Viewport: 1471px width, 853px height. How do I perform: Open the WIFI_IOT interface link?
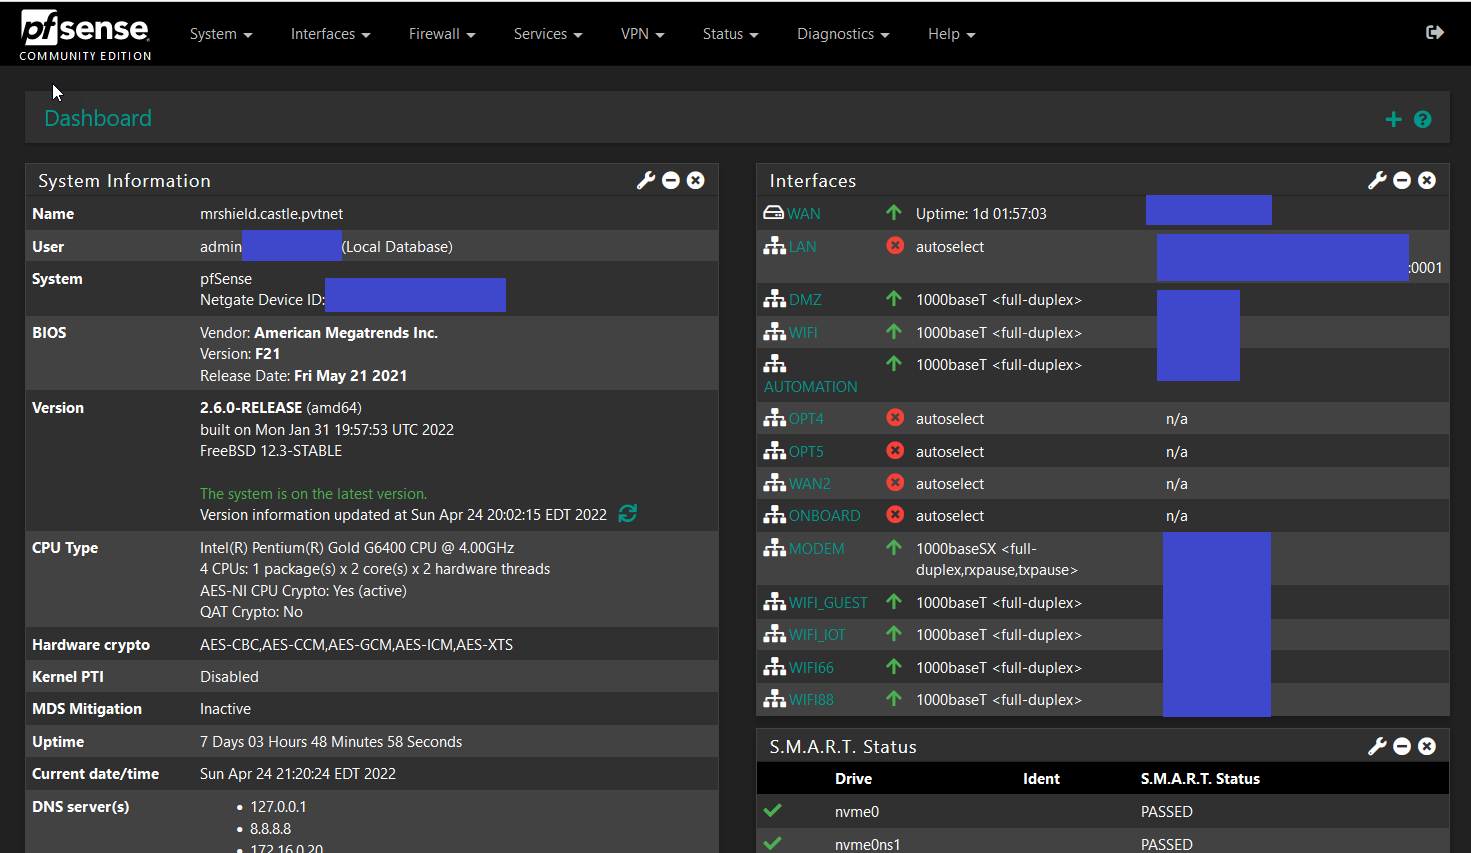(817, 635)
